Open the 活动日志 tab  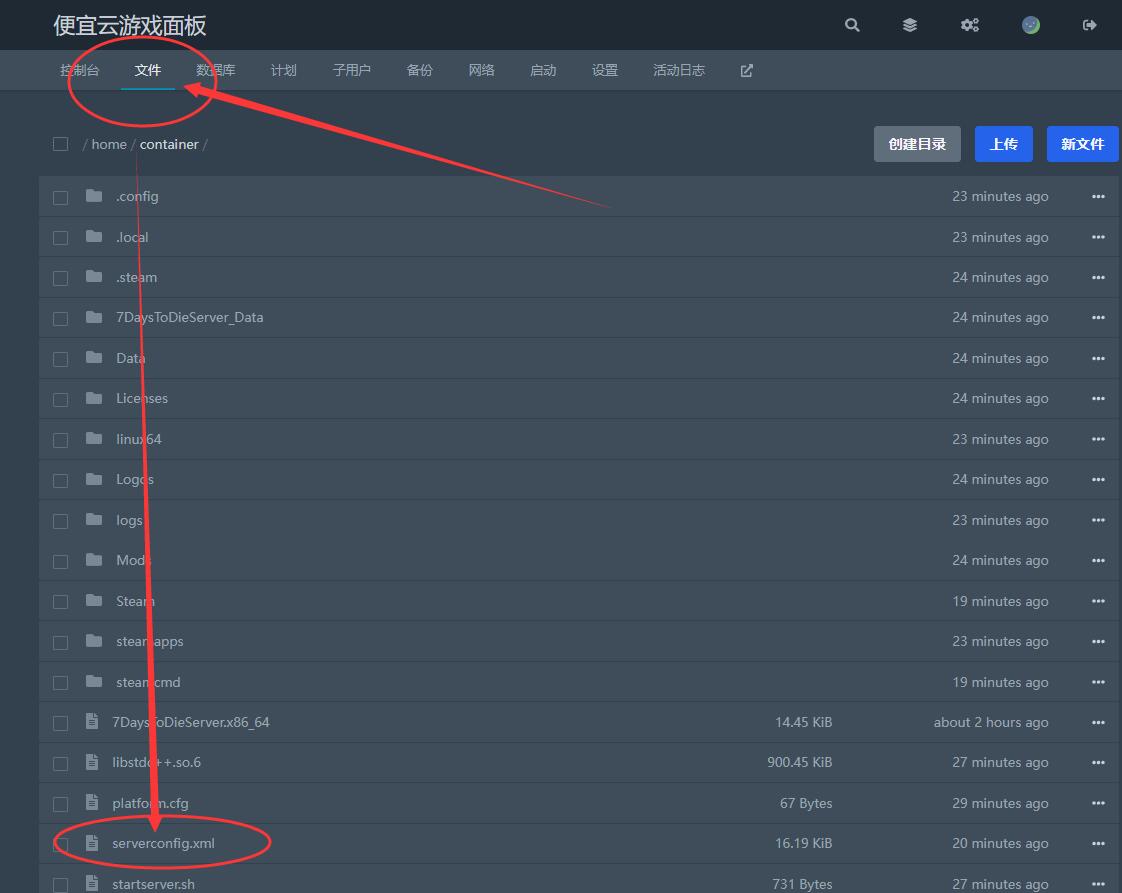coord(679,70)
